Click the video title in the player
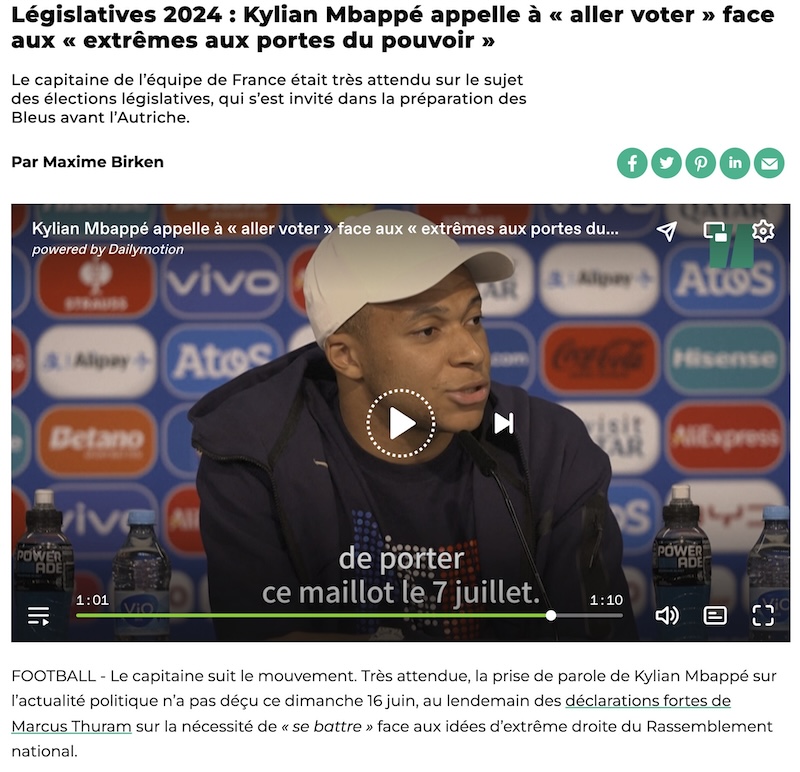This screenshot has height=772, width=800. click(325, 229)
